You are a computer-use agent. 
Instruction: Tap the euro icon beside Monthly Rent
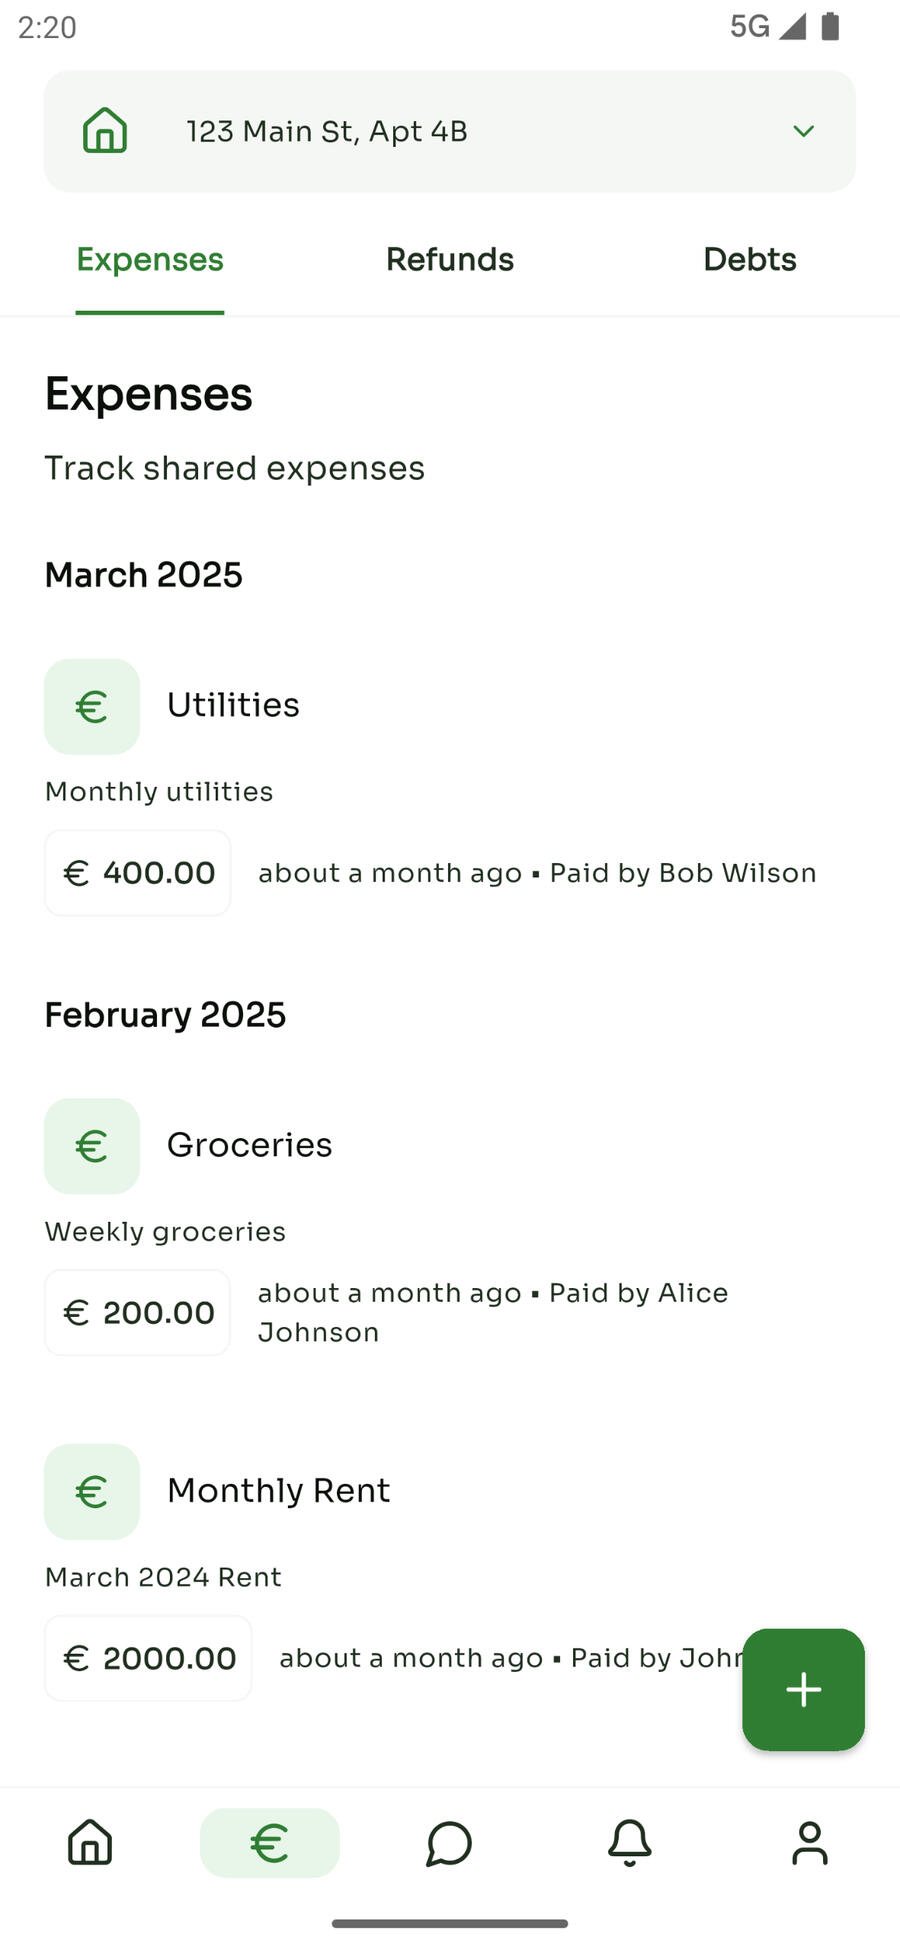92,1491
